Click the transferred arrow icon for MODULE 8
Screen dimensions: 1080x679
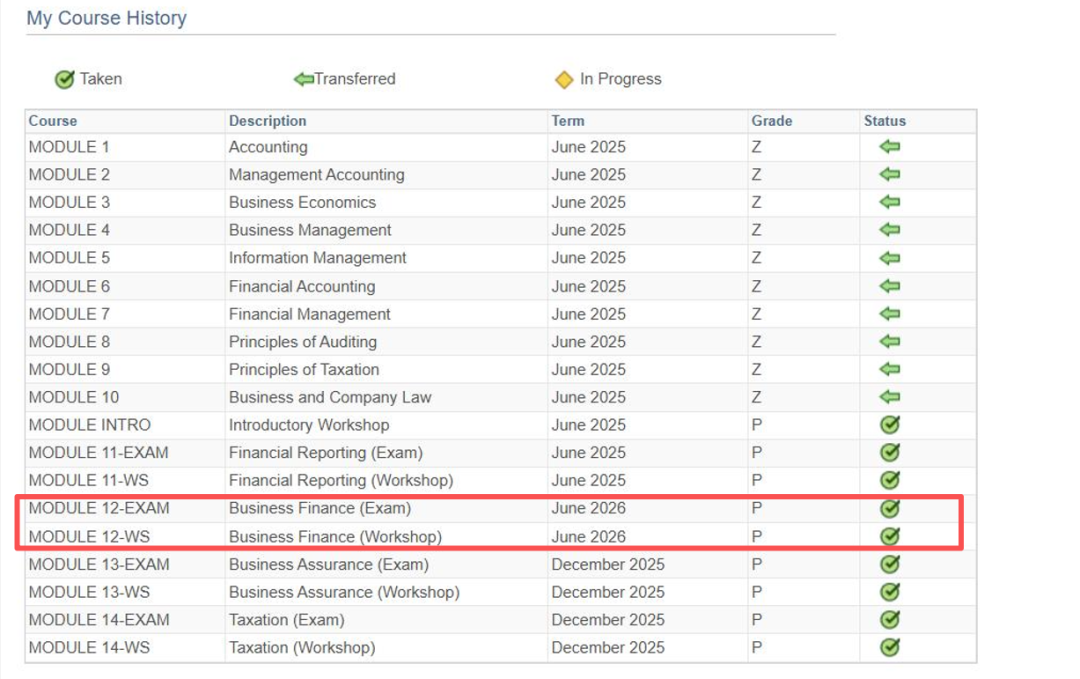point(890,342)
